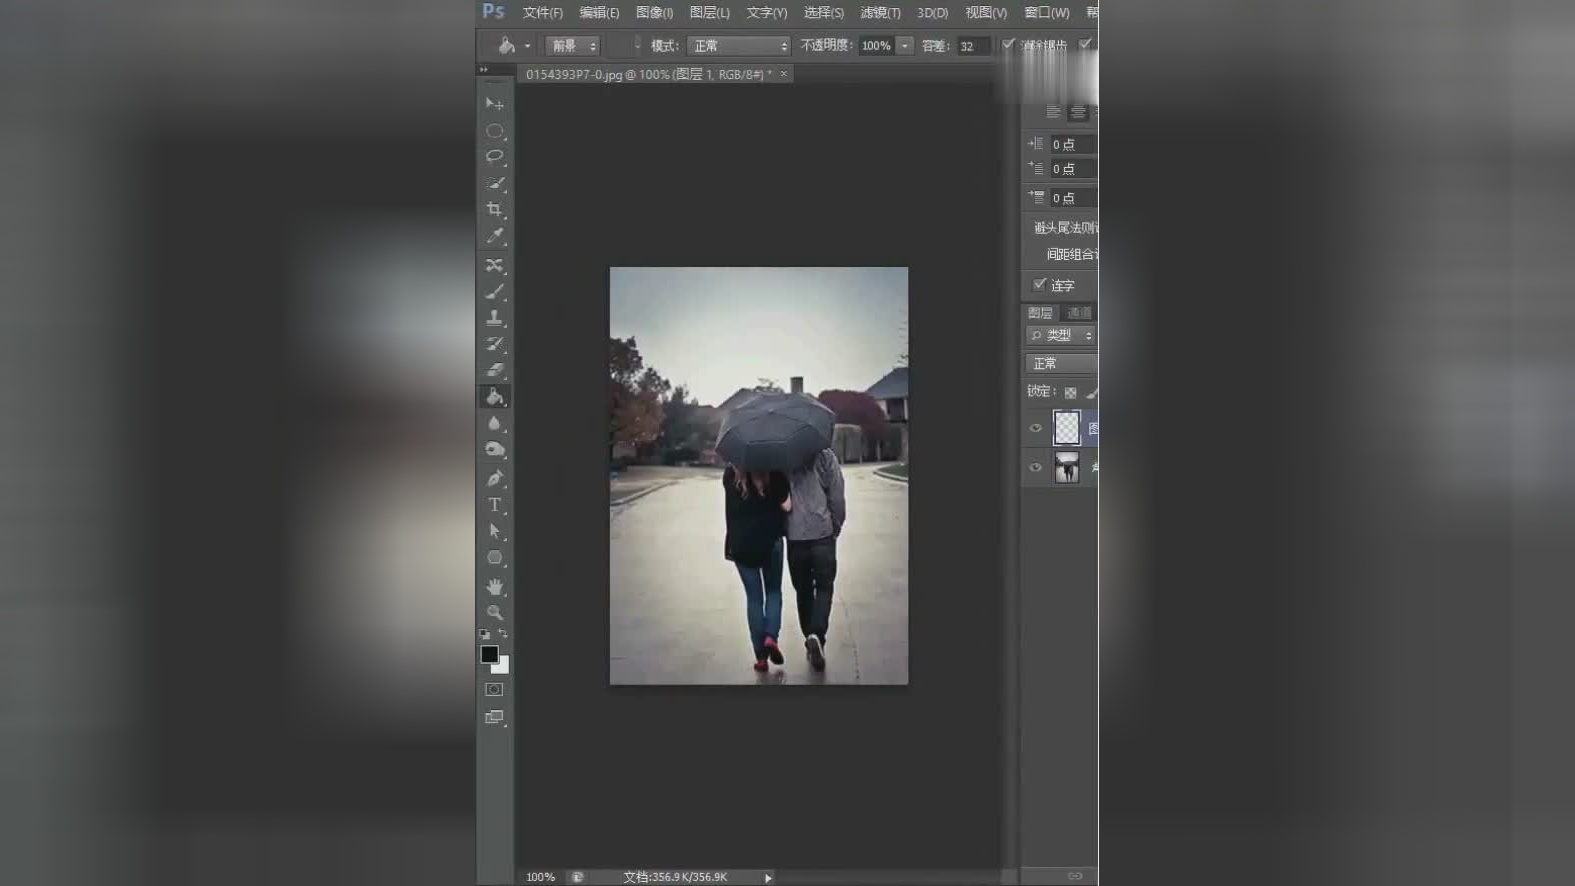Select the transparent layer 1 thumbnail
This screenshot has height=886, width=1575.
1067,428
